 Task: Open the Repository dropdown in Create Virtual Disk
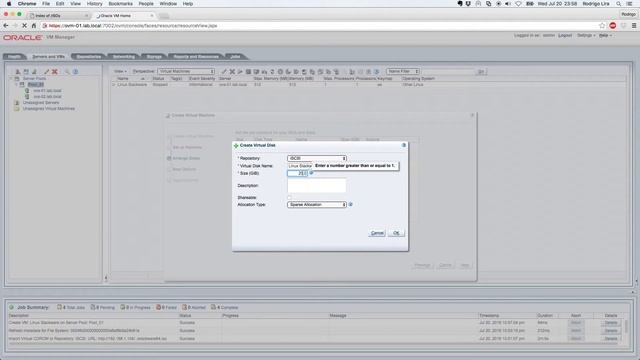(x=317, y=158)
